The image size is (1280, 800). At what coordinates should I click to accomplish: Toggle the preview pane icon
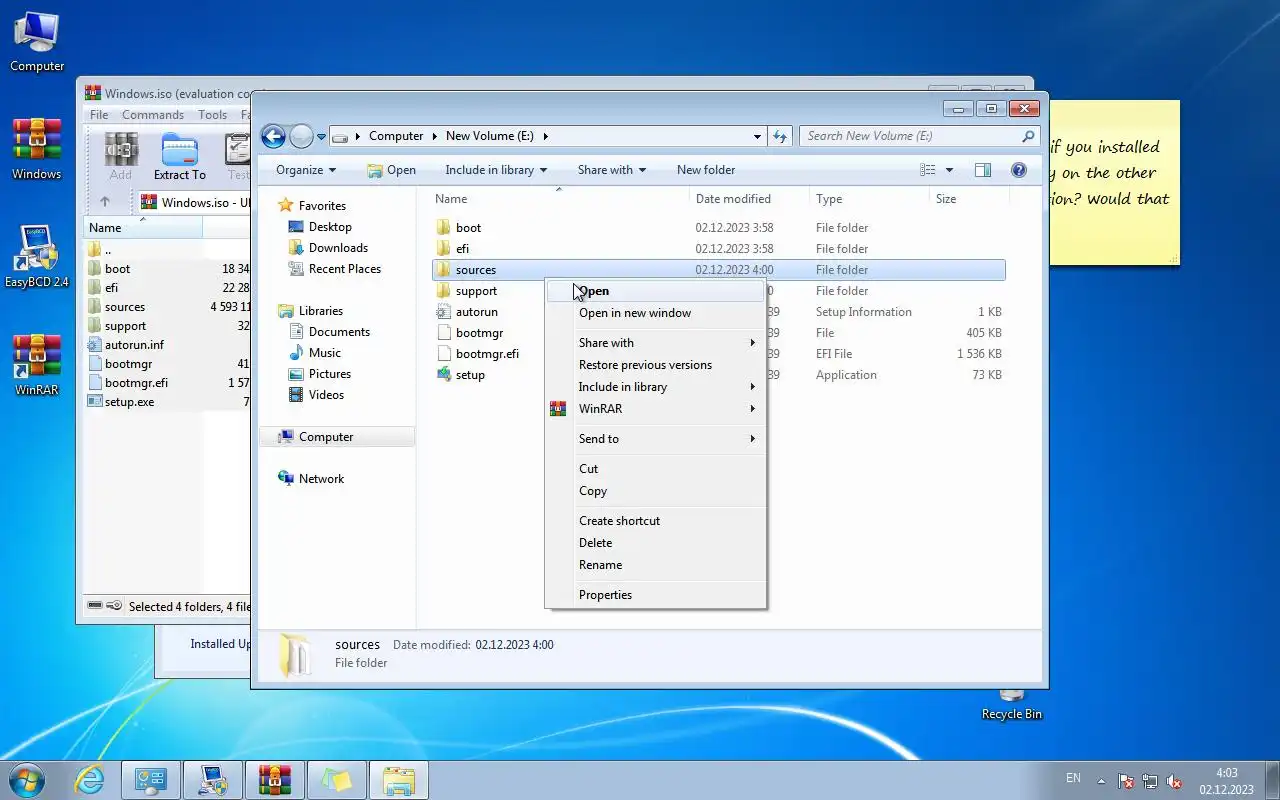pos(983,170)
